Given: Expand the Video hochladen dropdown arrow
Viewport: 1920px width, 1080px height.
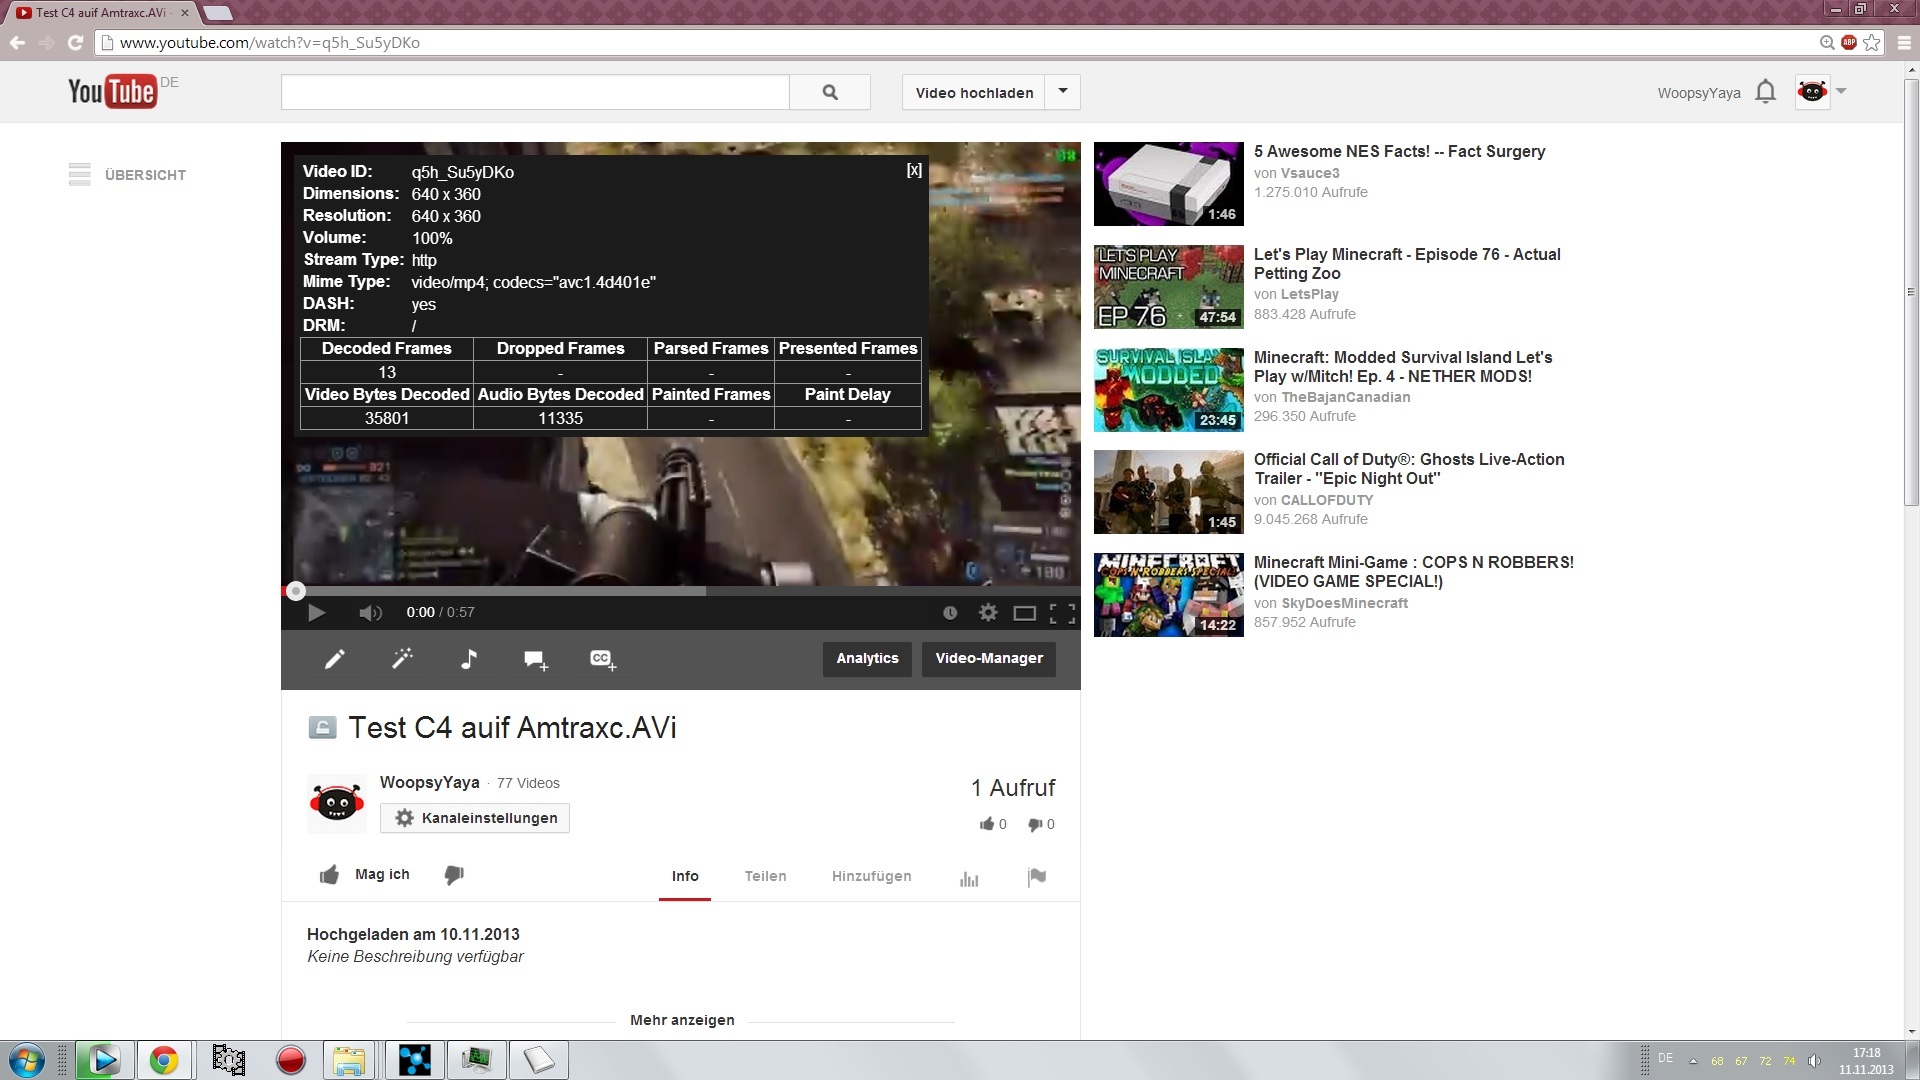Looking at the screenshot, I should 1063,91.
